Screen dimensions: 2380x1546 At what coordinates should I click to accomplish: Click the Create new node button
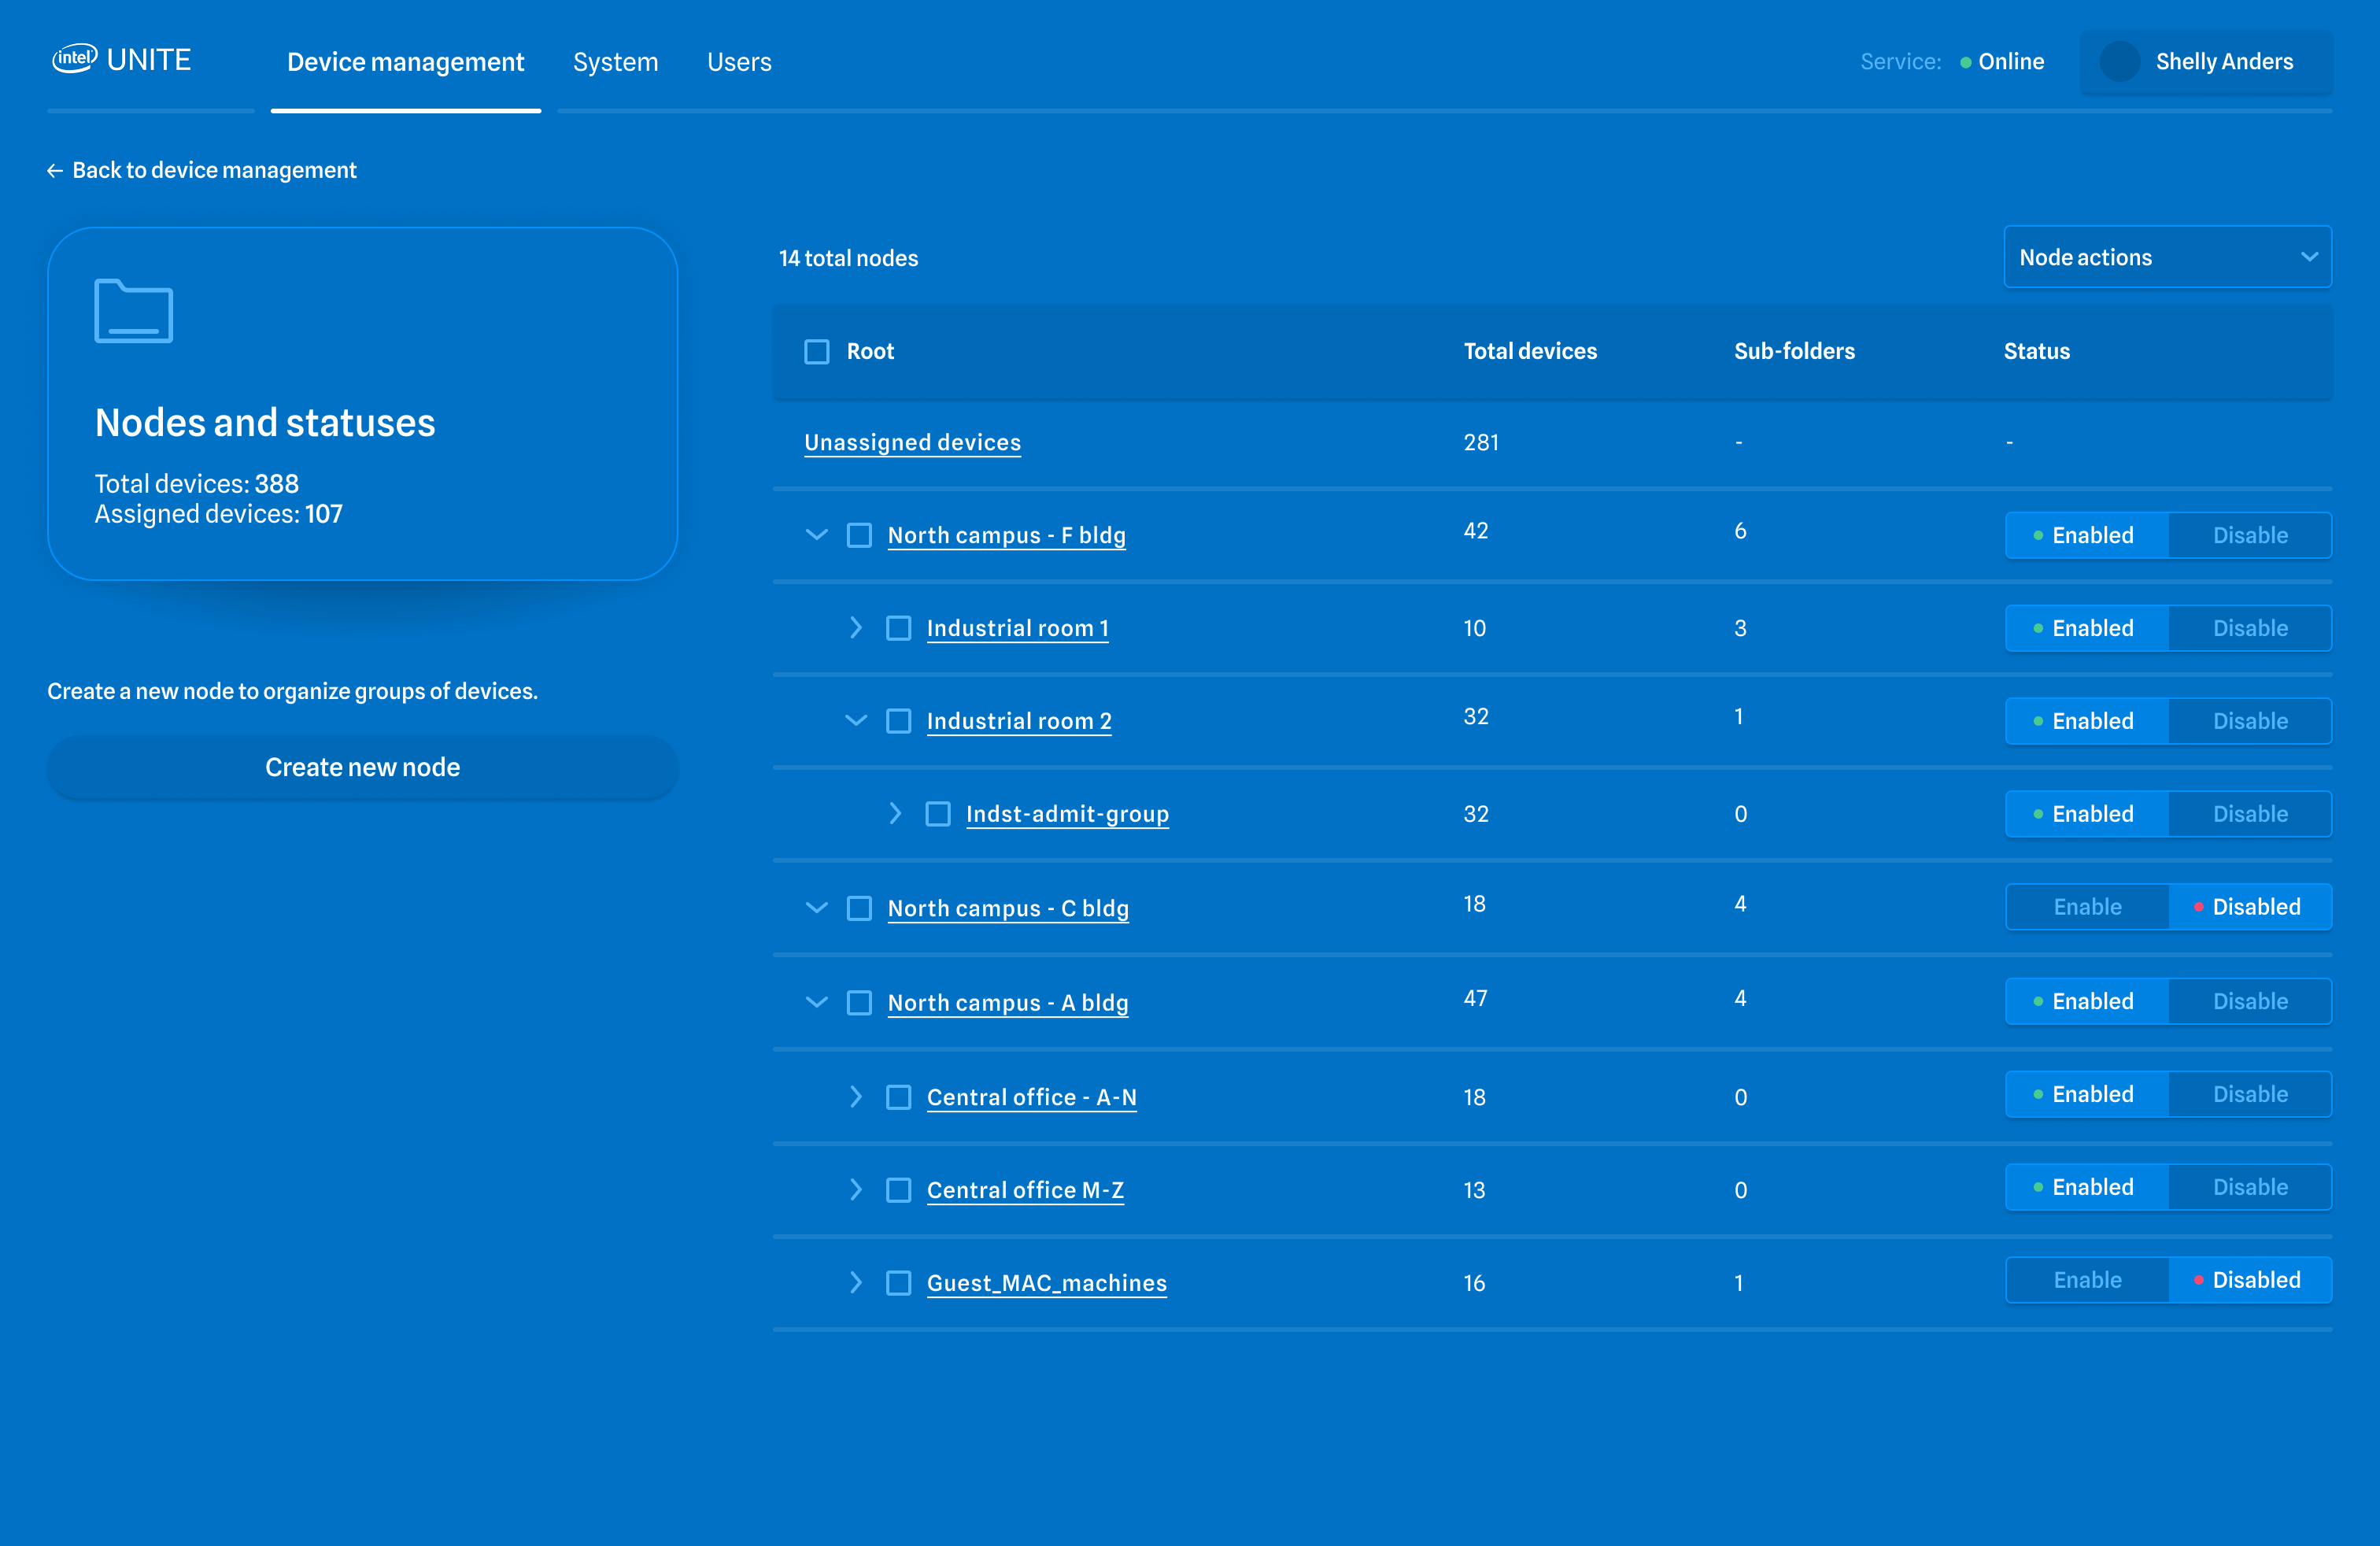(362, 767)
